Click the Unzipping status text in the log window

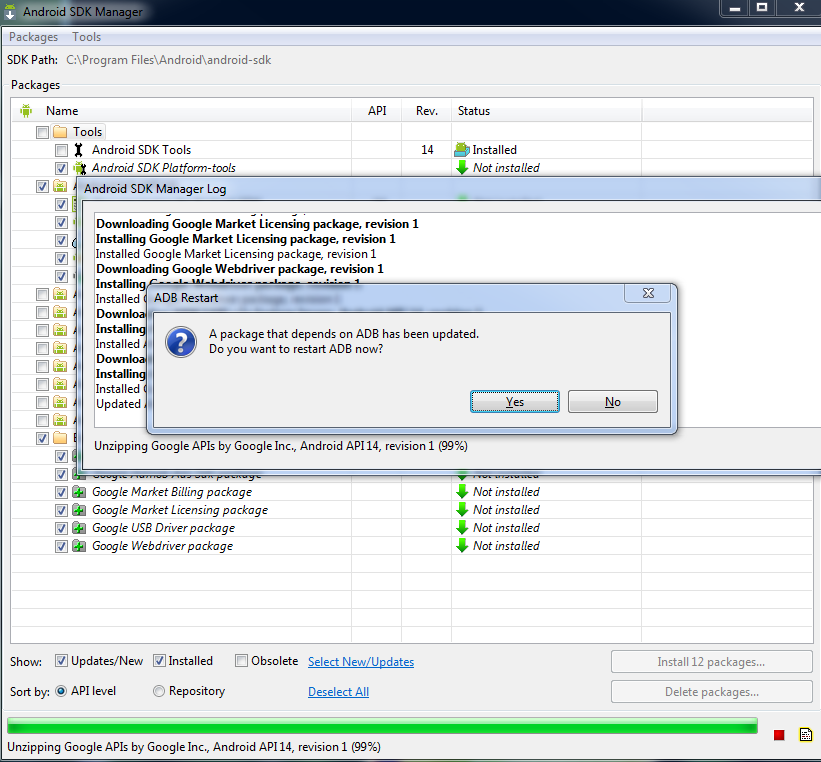pos(281,446)
